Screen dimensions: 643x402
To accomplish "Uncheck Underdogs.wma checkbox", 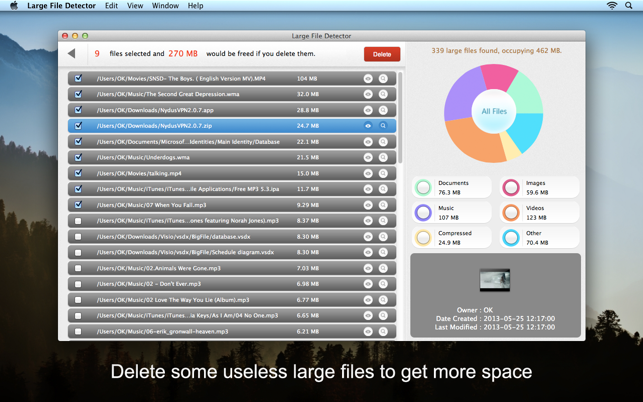I will pos(78,157).
